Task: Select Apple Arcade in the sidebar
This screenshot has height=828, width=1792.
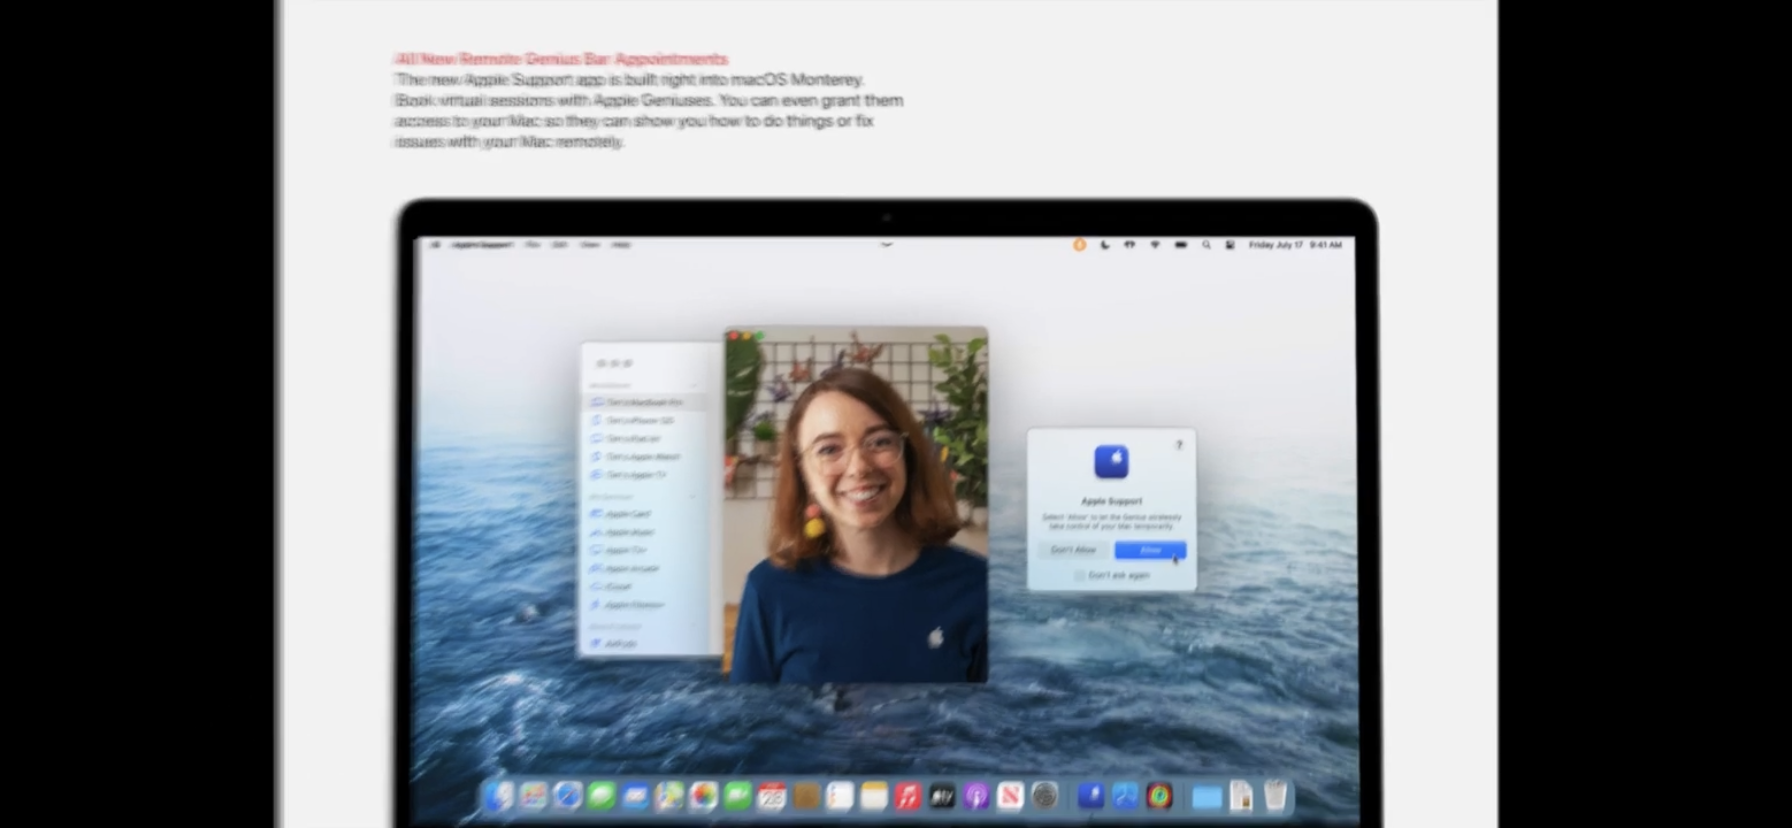Action: pyautogui.click(x=645, y=568)
